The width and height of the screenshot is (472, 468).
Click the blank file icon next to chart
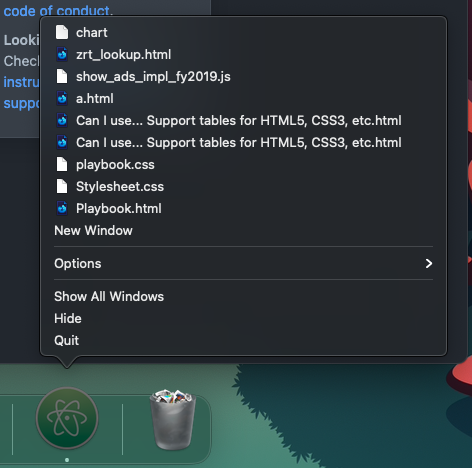tap(62, 32)
